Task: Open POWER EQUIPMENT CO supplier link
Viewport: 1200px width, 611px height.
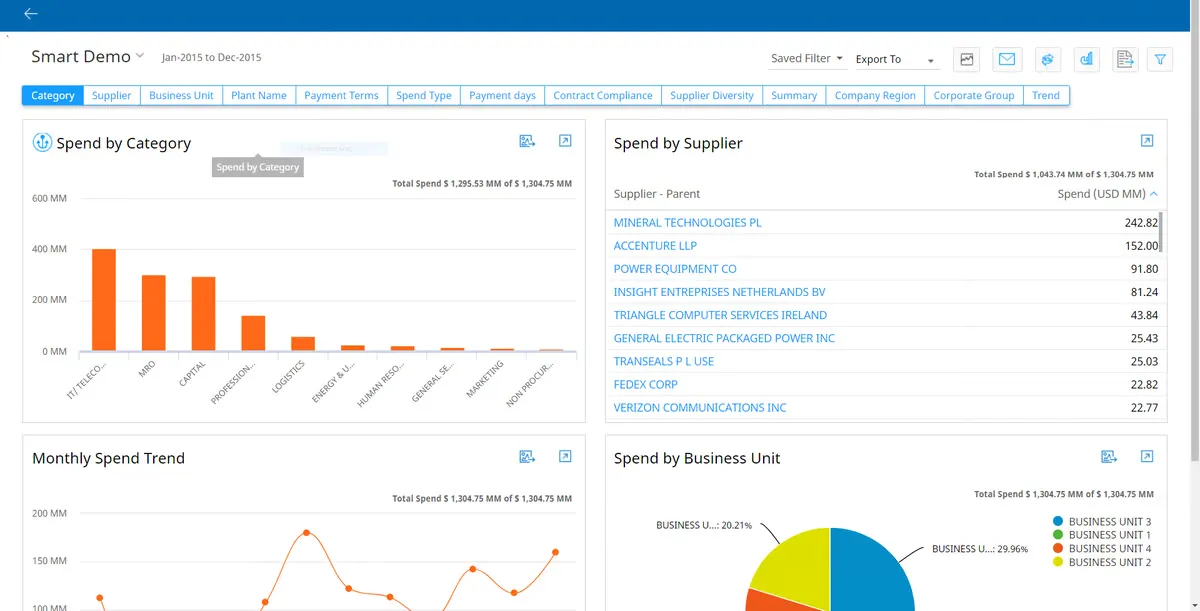Action: tap(675, 268)
